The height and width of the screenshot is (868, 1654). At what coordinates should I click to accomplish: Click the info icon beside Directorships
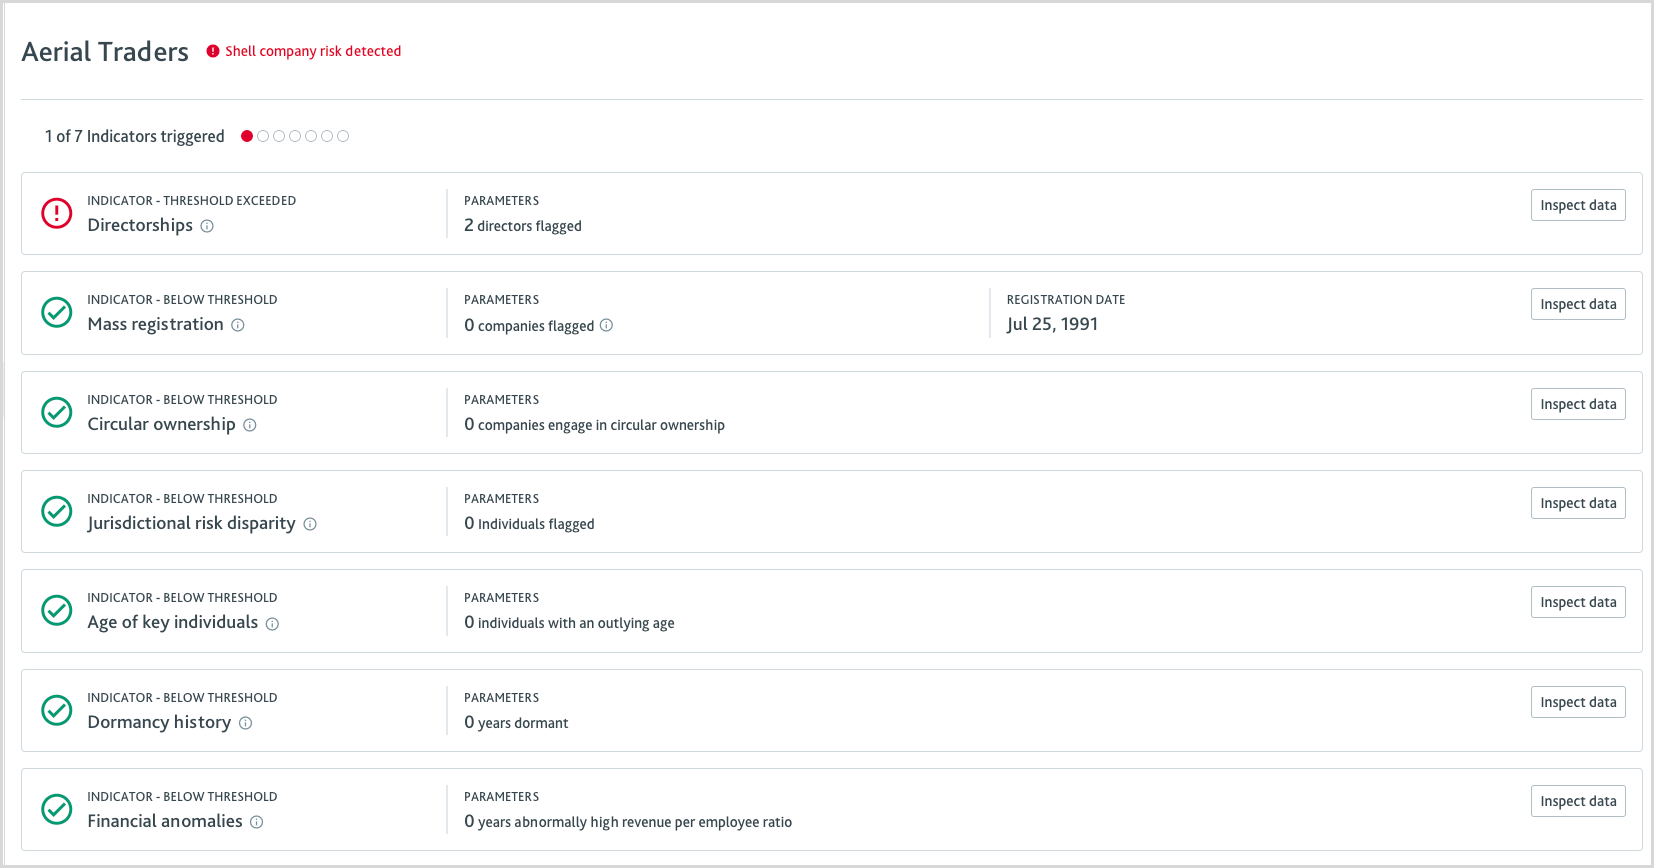207,226
